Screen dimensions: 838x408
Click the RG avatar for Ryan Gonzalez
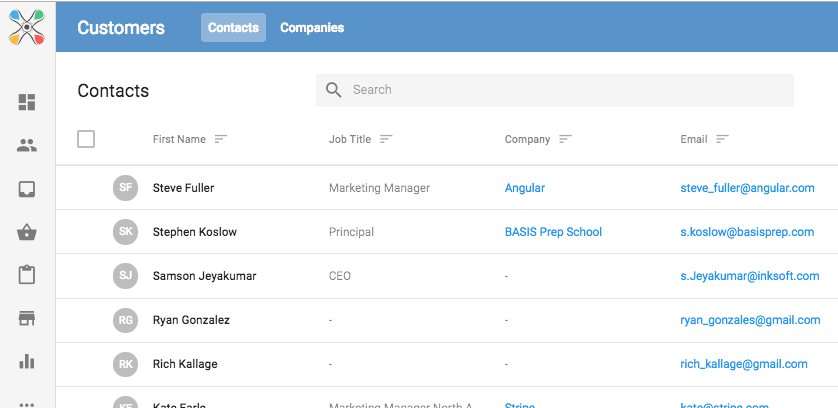coord(126,320)
